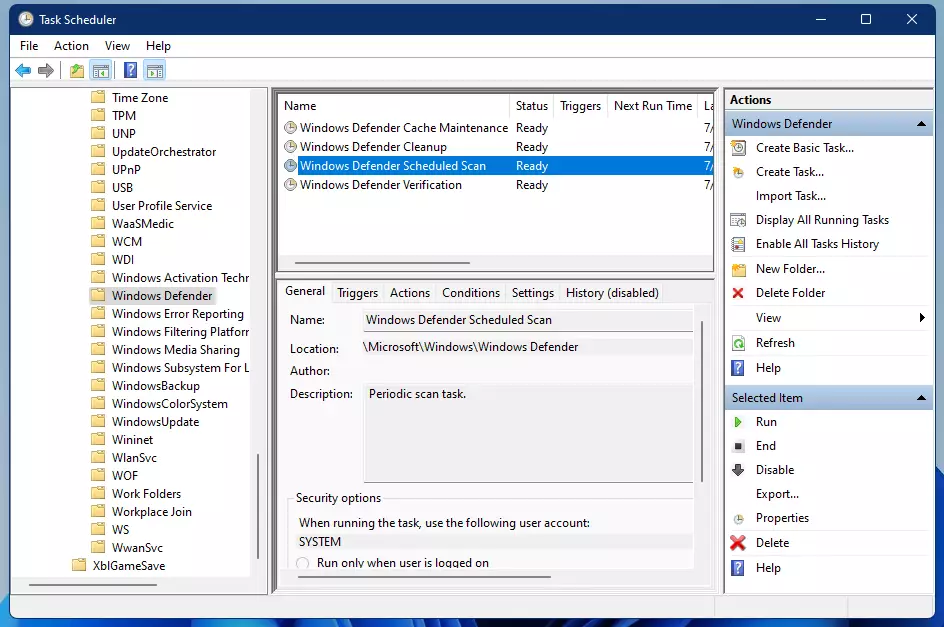Click the task Name field
This screenshot has height=627, width=944.
coord(528,320)
